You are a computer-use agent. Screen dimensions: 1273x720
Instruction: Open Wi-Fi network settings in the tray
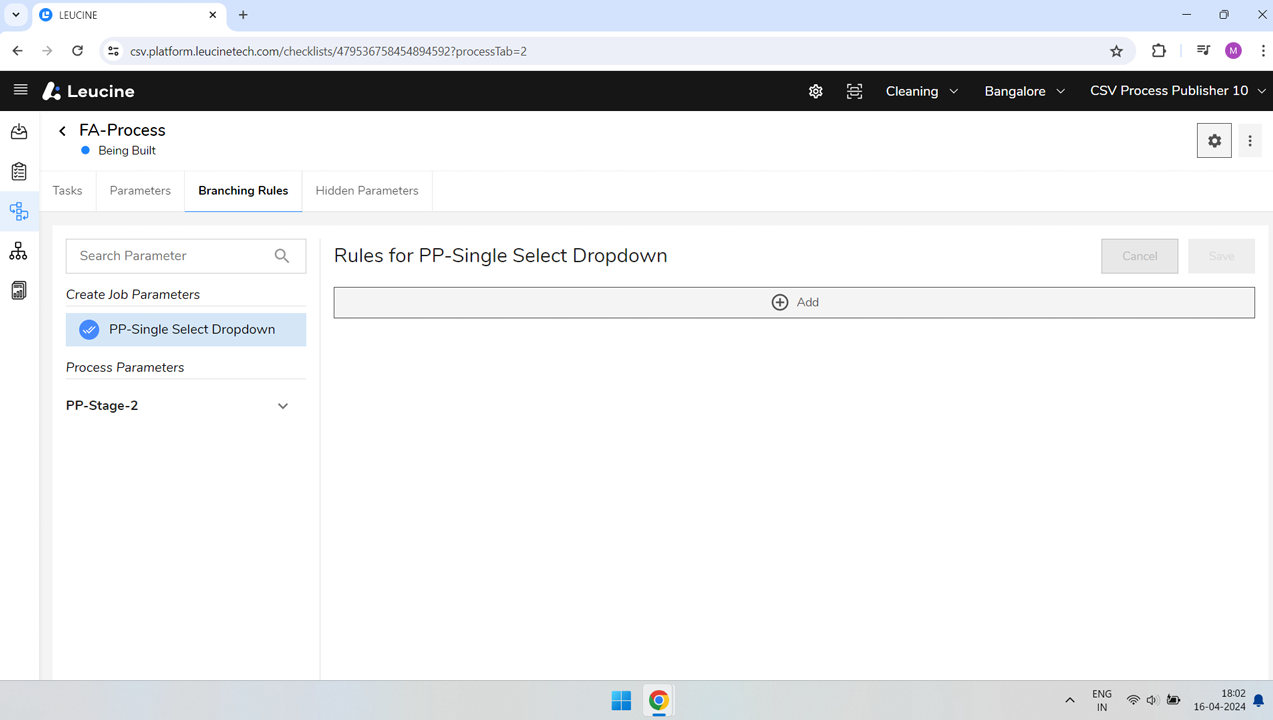click(x=1133, y=700)
